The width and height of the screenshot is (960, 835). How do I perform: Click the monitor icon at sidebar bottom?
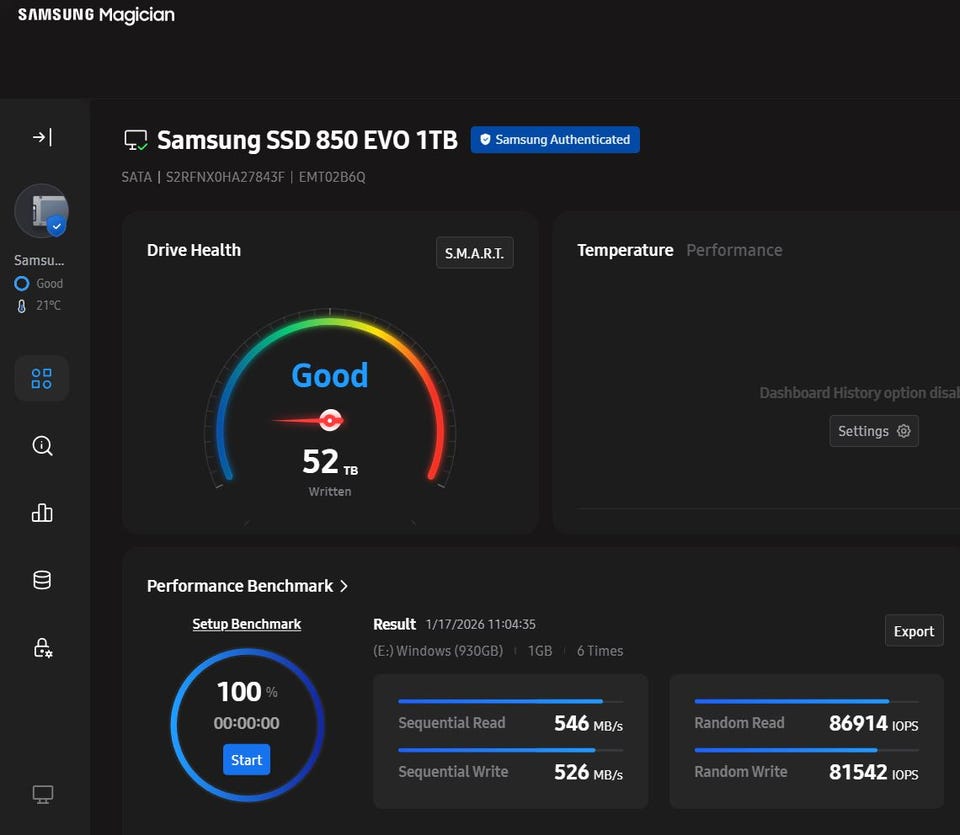point(43,794)
